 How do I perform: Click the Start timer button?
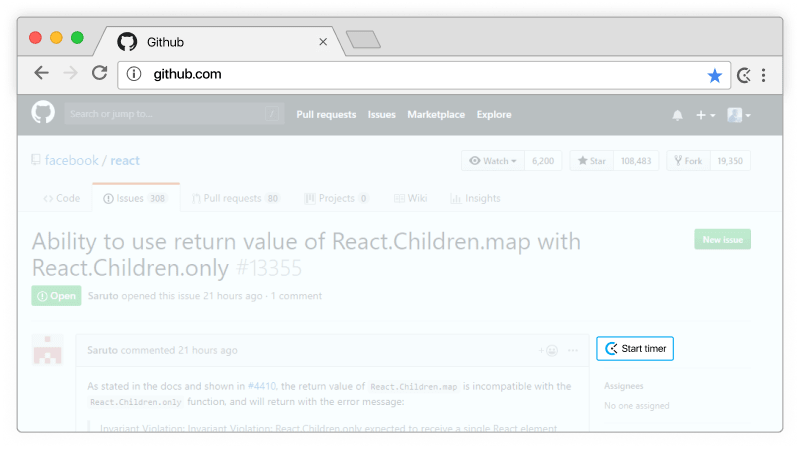pos(635,348)
